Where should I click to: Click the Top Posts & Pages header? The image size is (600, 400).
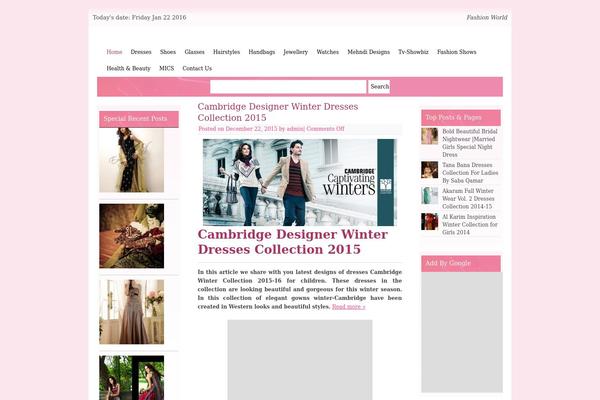click(461, 118)
